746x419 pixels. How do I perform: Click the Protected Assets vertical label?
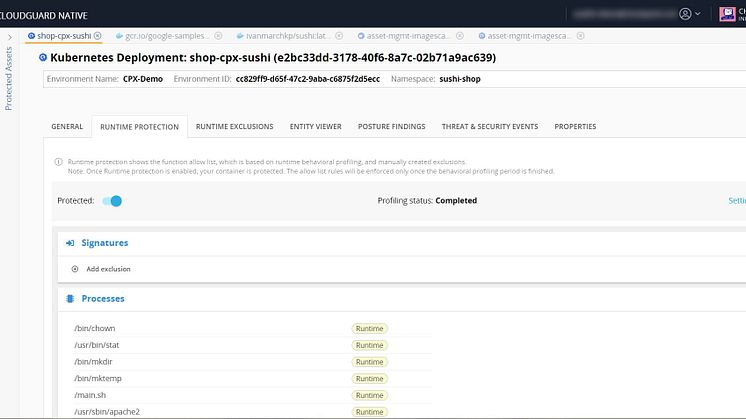click(9, 78)
